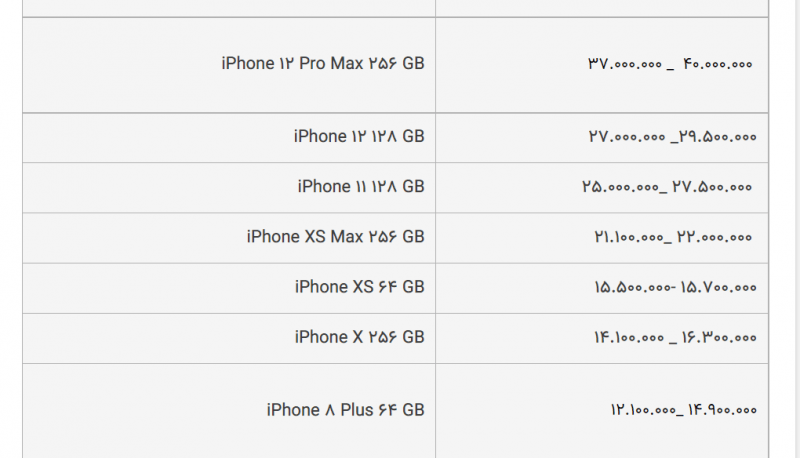Image resolution: width=800 pixels, height=458 pixels.
Task: Click the 25,000,000 – 27,500,000 price range
Action: pyautogui.click(x=667, y=187)
